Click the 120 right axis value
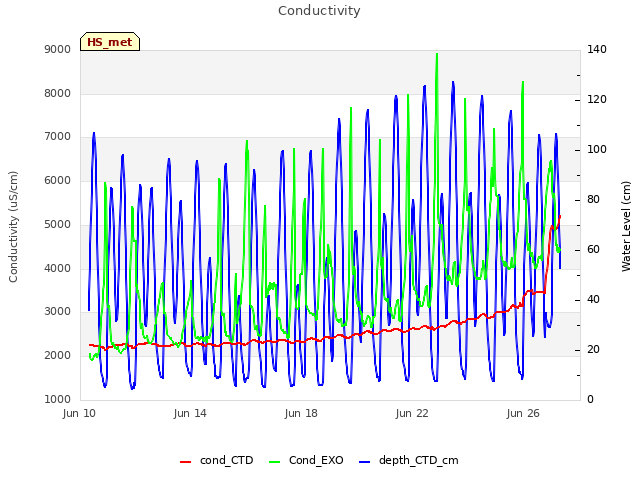This screenshot has width=640, height=480. (x=597, y=100)
